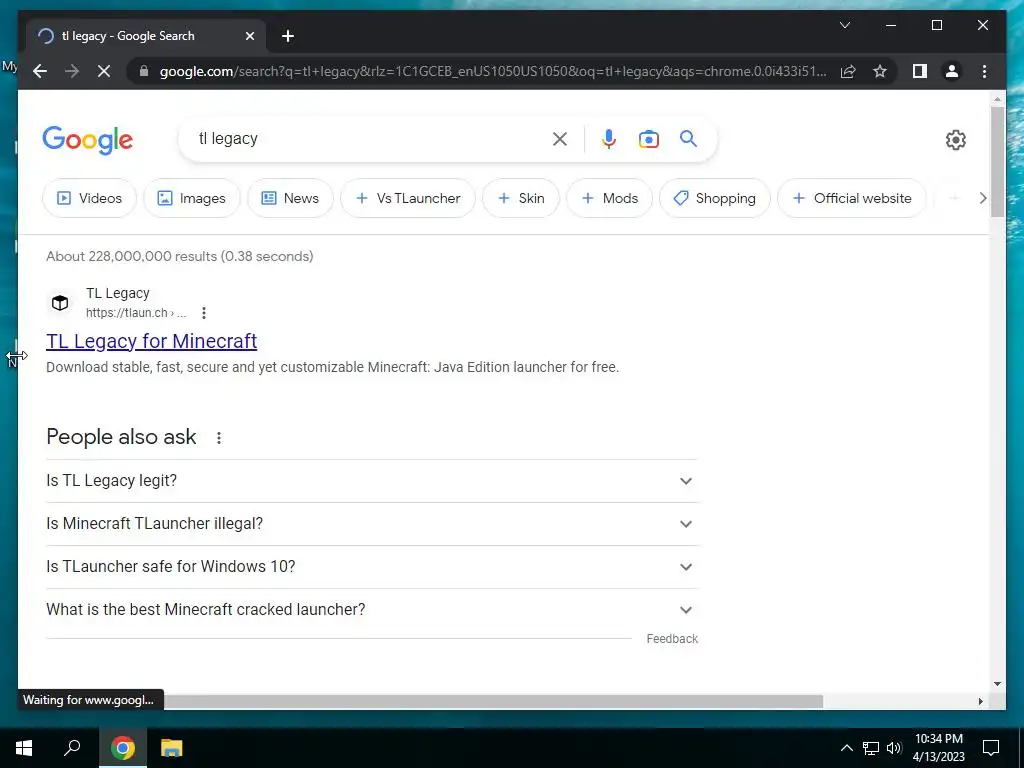Expand 'Is TL Legacy legit?' question

coord(372,481)
